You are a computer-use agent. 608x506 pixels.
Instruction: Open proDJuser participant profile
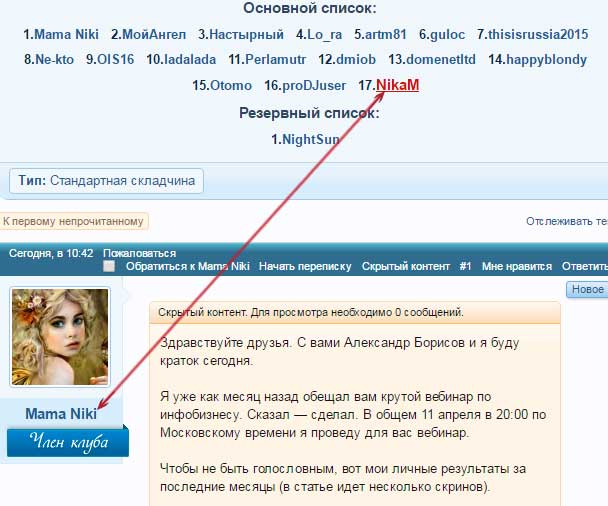[314, 85]
